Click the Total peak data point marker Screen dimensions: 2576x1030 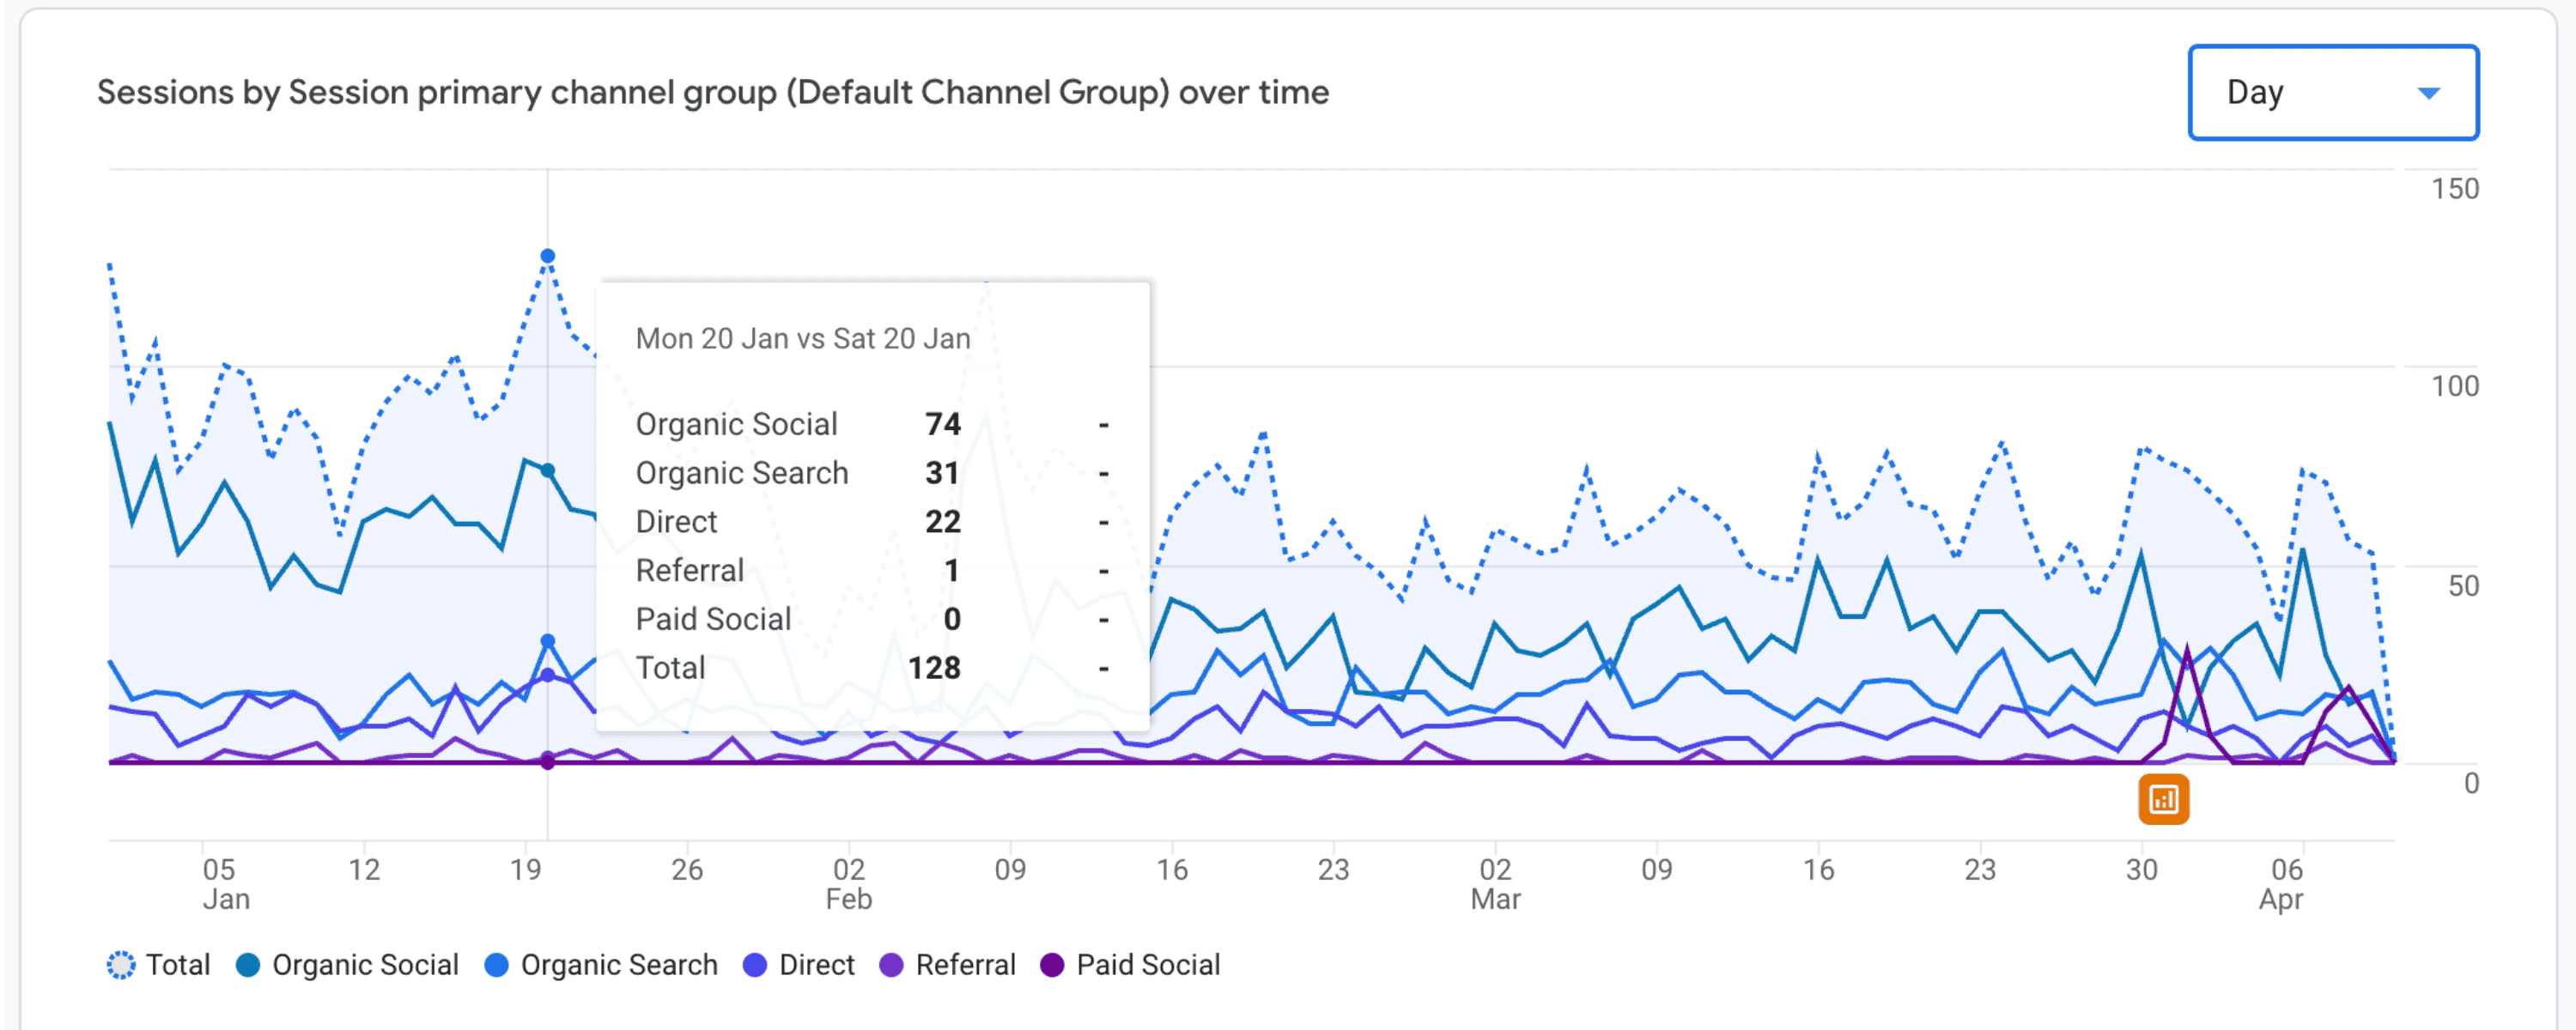coord(548,257)
